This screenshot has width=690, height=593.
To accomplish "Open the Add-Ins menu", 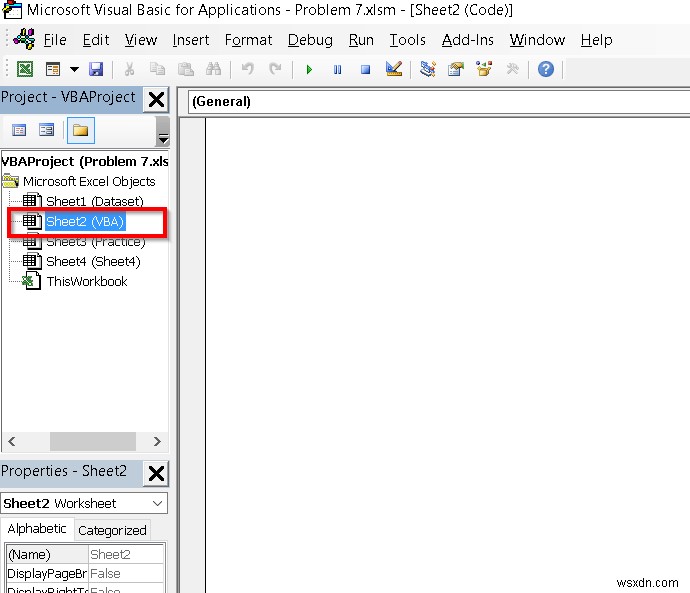I will pos(467,40).
